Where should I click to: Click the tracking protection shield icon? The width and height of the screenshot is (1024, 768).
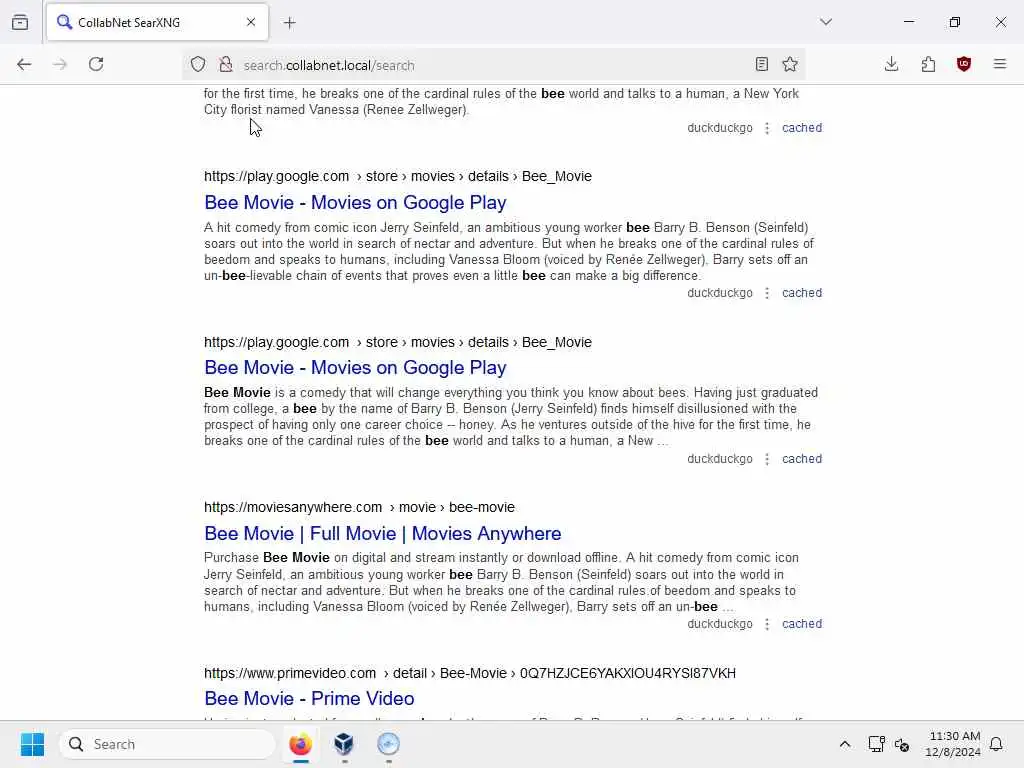pyautogui.click(x=198, y=64)
